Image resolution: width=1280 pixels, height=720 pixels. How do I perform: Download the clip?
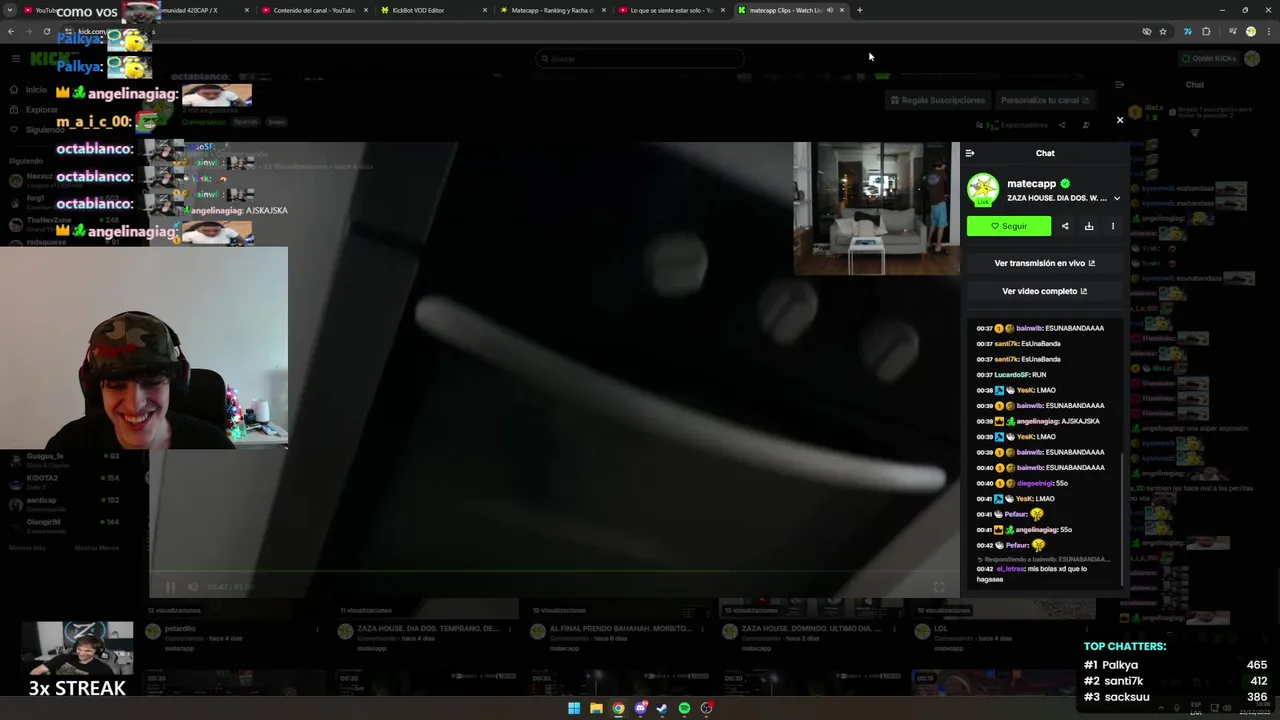[1089, 226]
